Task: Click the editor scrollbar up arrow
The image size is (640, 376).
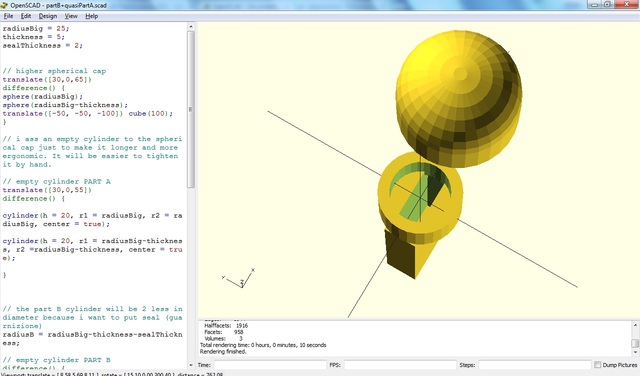Action: 191,27
